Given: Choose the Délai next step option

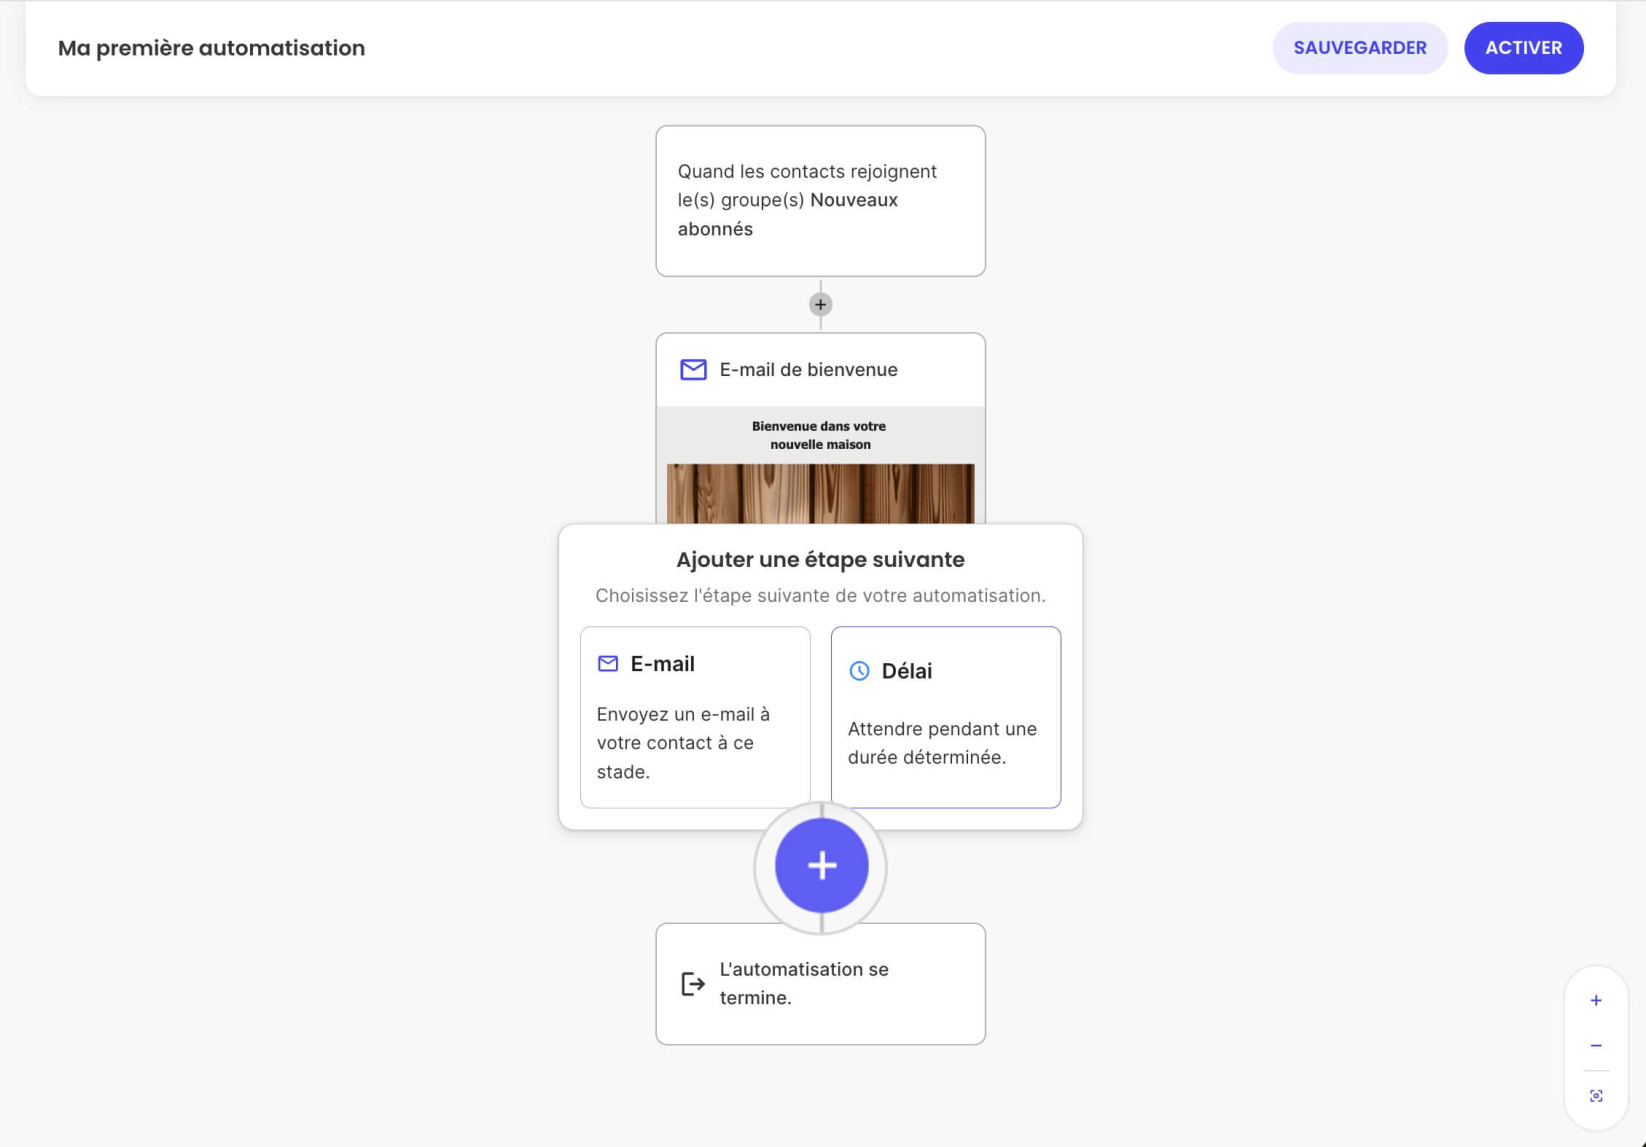Looking at the screenshot, I should [x=945, y=717].
